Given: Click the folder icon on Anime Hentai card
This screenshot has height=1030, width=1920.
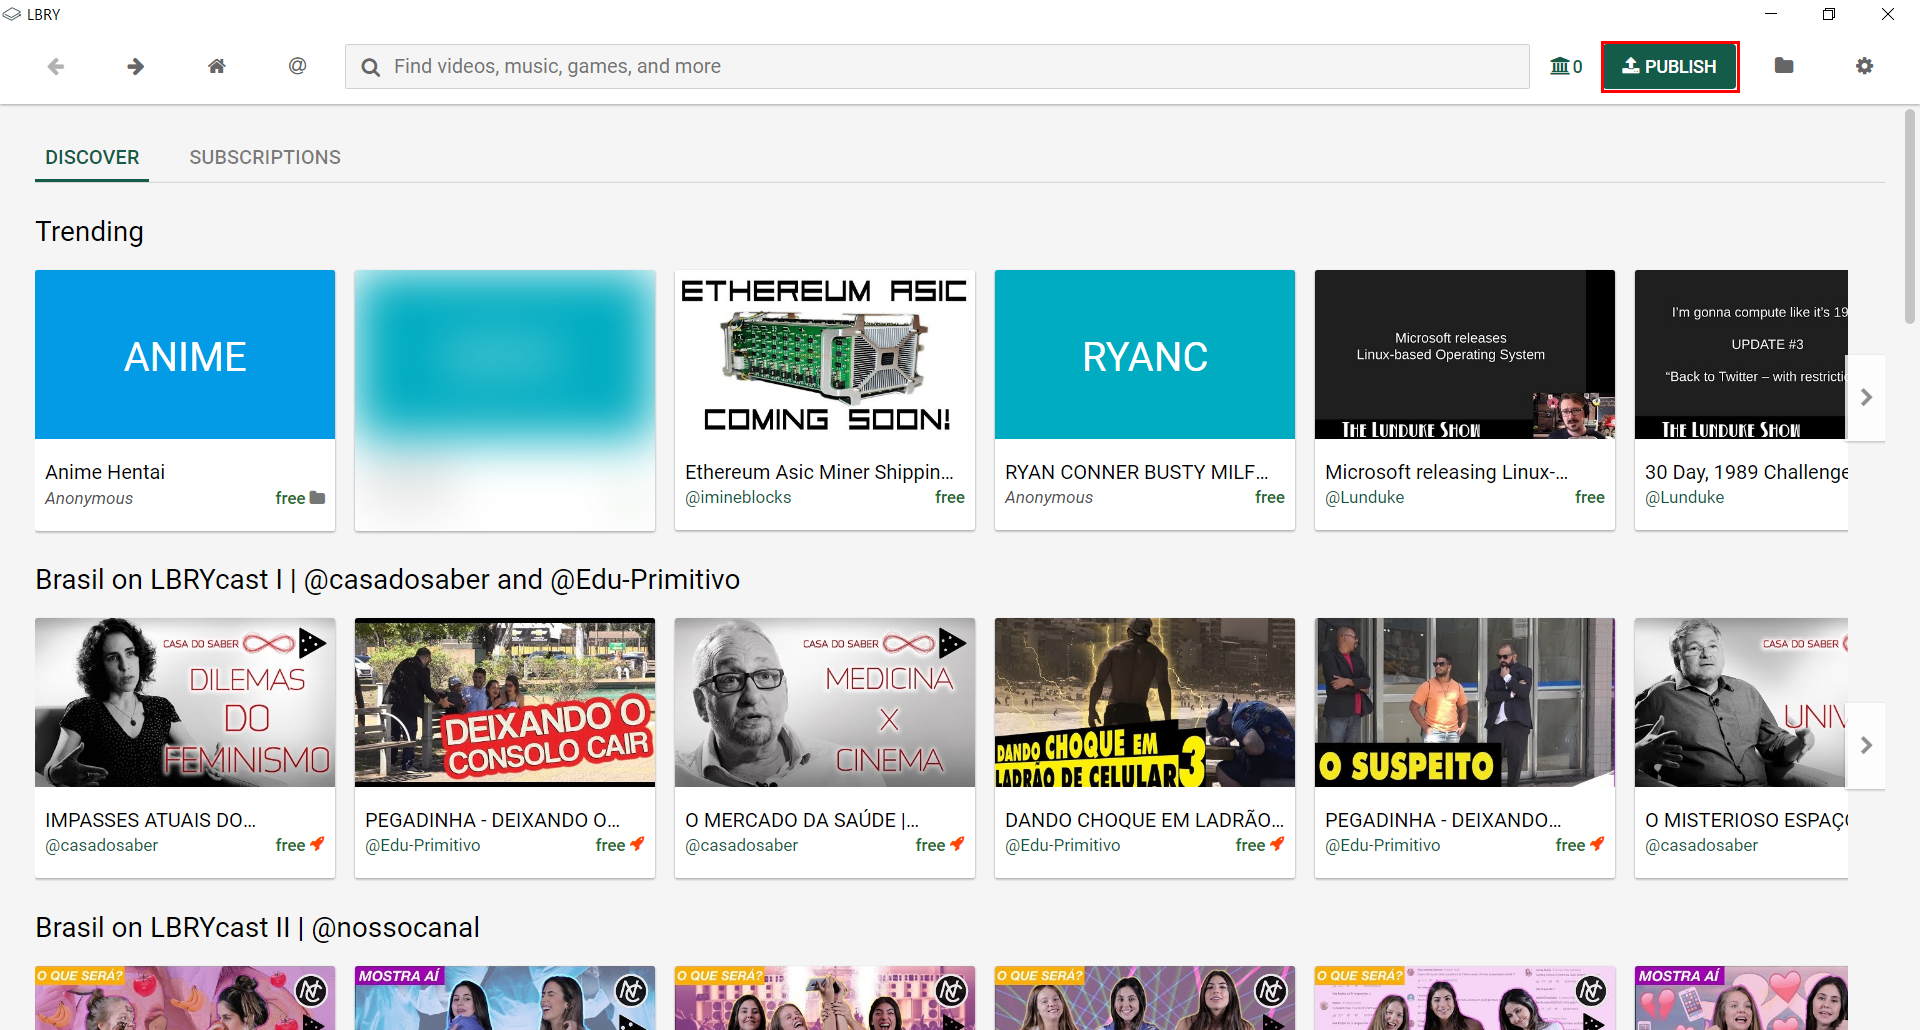Looking at the screenshot, I should pos(318,497).
